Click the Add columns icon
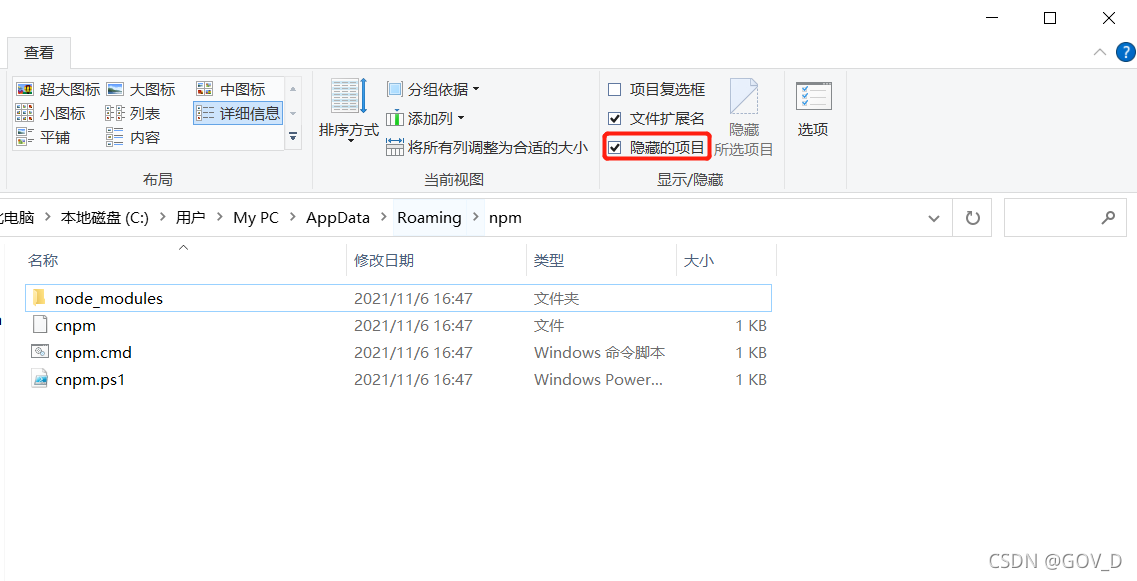 (394, 118)
